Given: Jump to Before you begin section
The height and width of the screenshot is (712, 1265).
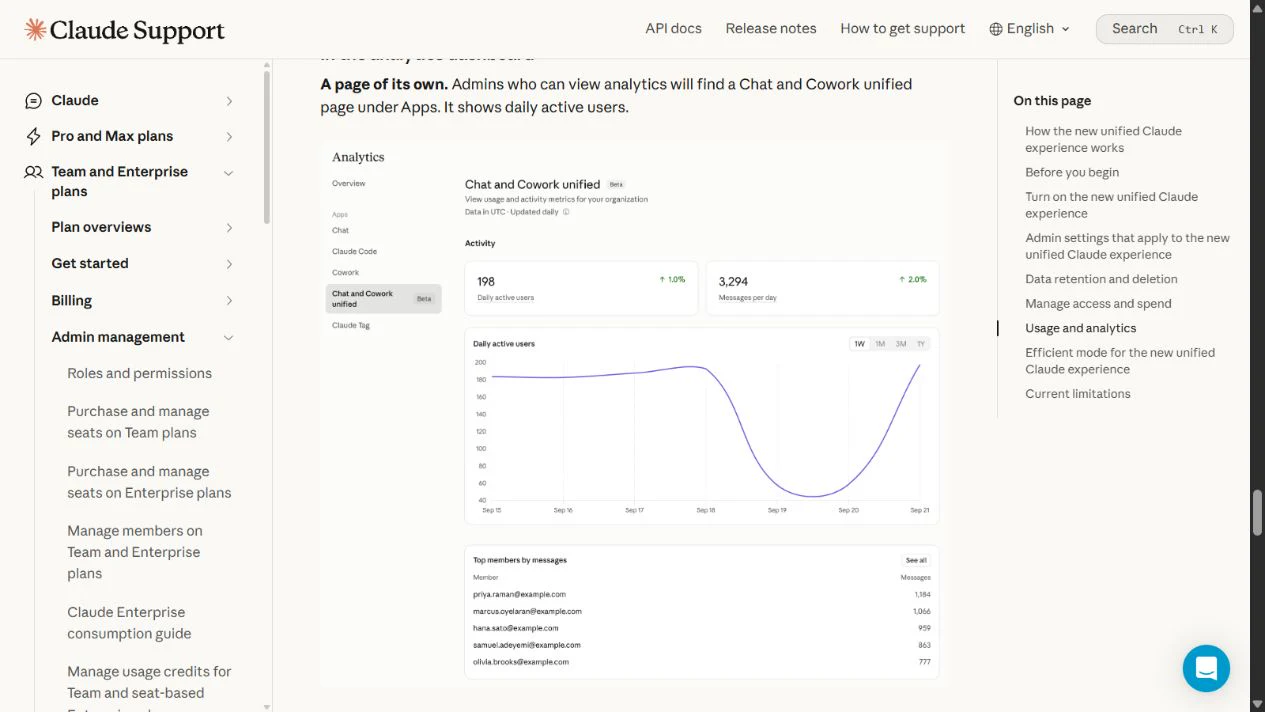Looking at the screenshot, I should 1072,172.
